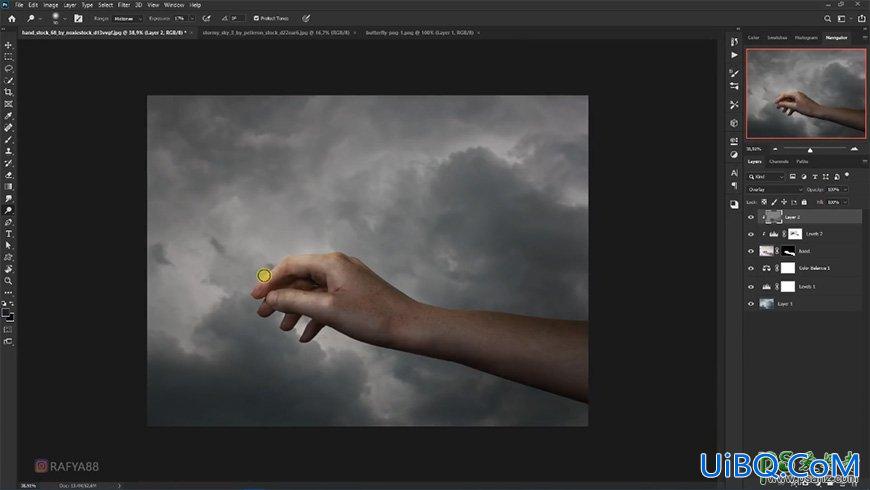Open the Window menu

pyautogui.click(x=174, y=4)
